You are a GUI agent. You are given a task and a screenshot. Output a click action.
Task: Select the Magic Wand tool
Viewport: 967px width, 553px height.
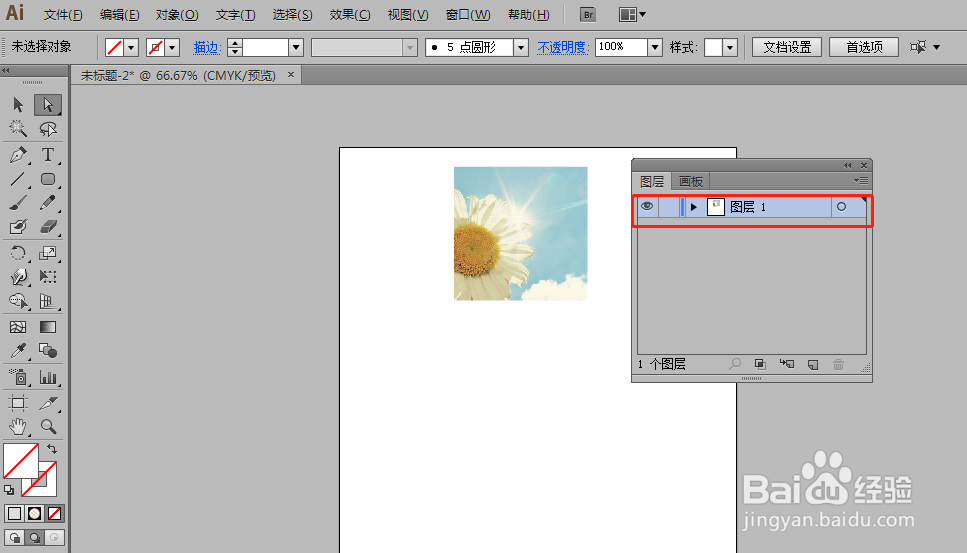pyautogui.click(x=18, y=129)
